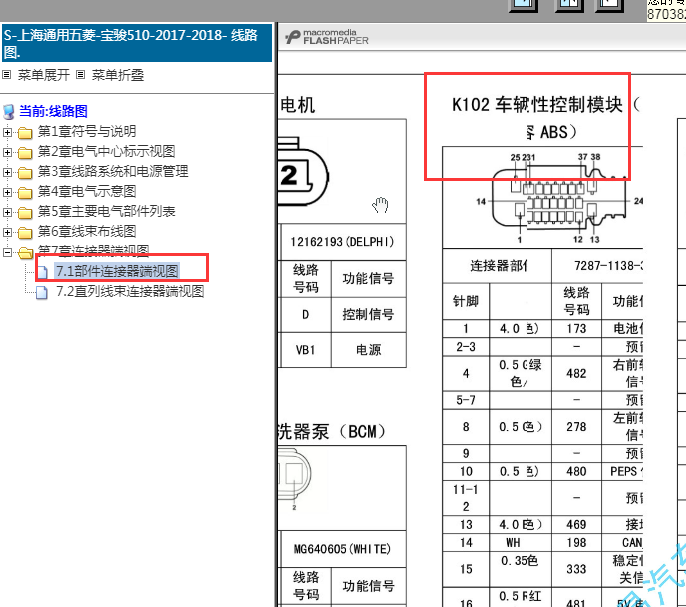Click the part number MG640605 (WHITE)
The width and height of the screenshot is (686, 607).
343,549
